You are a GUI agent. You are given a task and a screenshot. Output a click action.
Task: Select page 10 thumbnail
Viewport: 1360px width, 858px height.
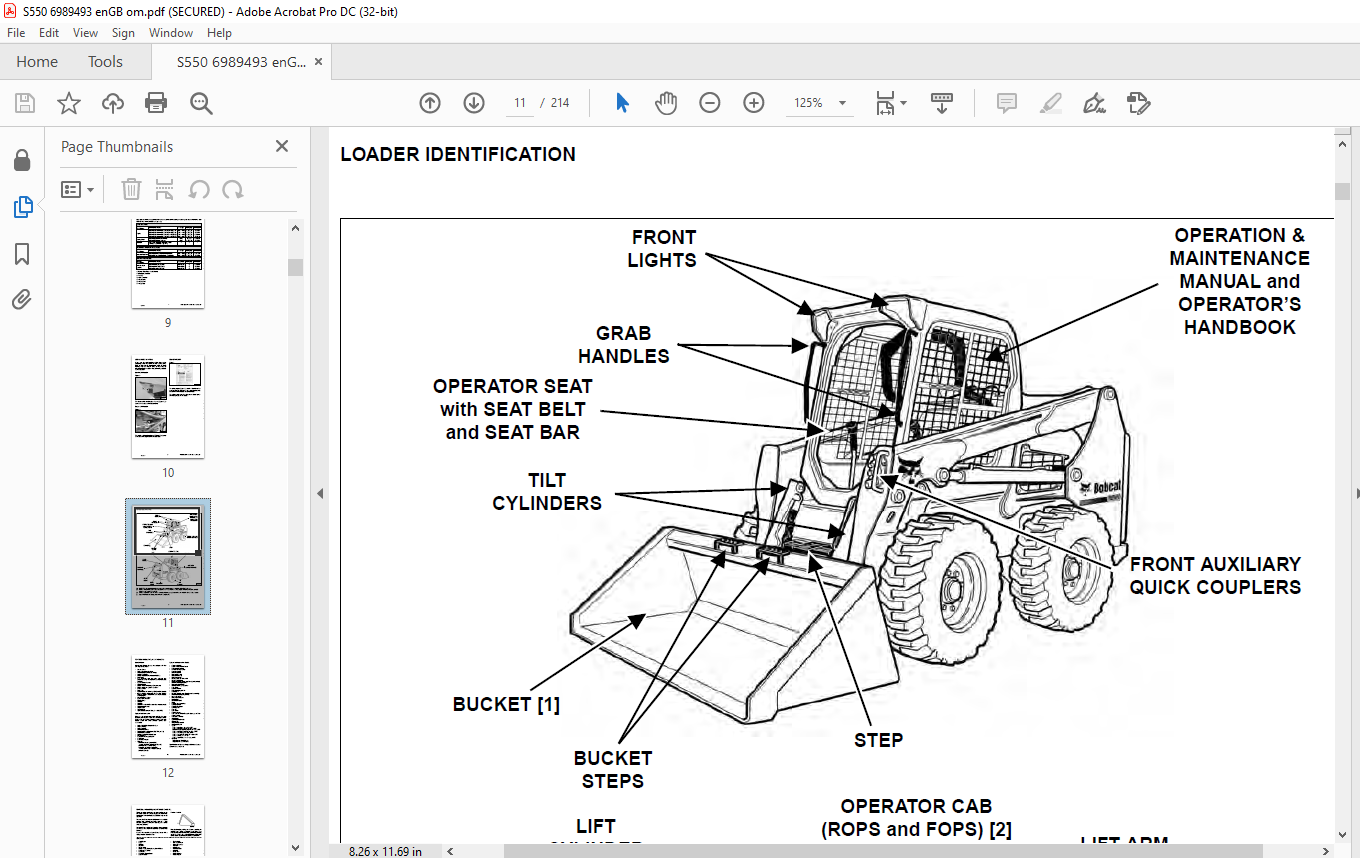click(168, 406)
